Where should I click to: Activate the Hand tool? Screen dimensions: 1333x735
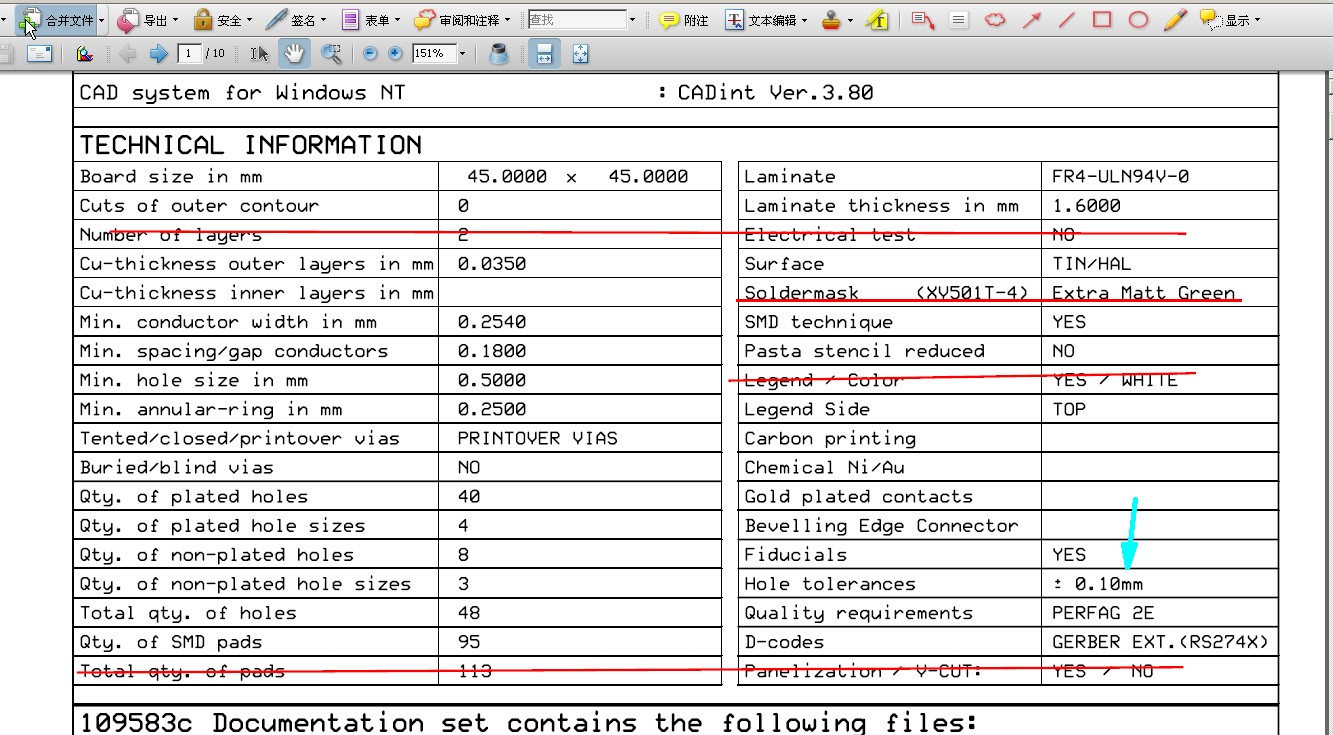[294, 54]
